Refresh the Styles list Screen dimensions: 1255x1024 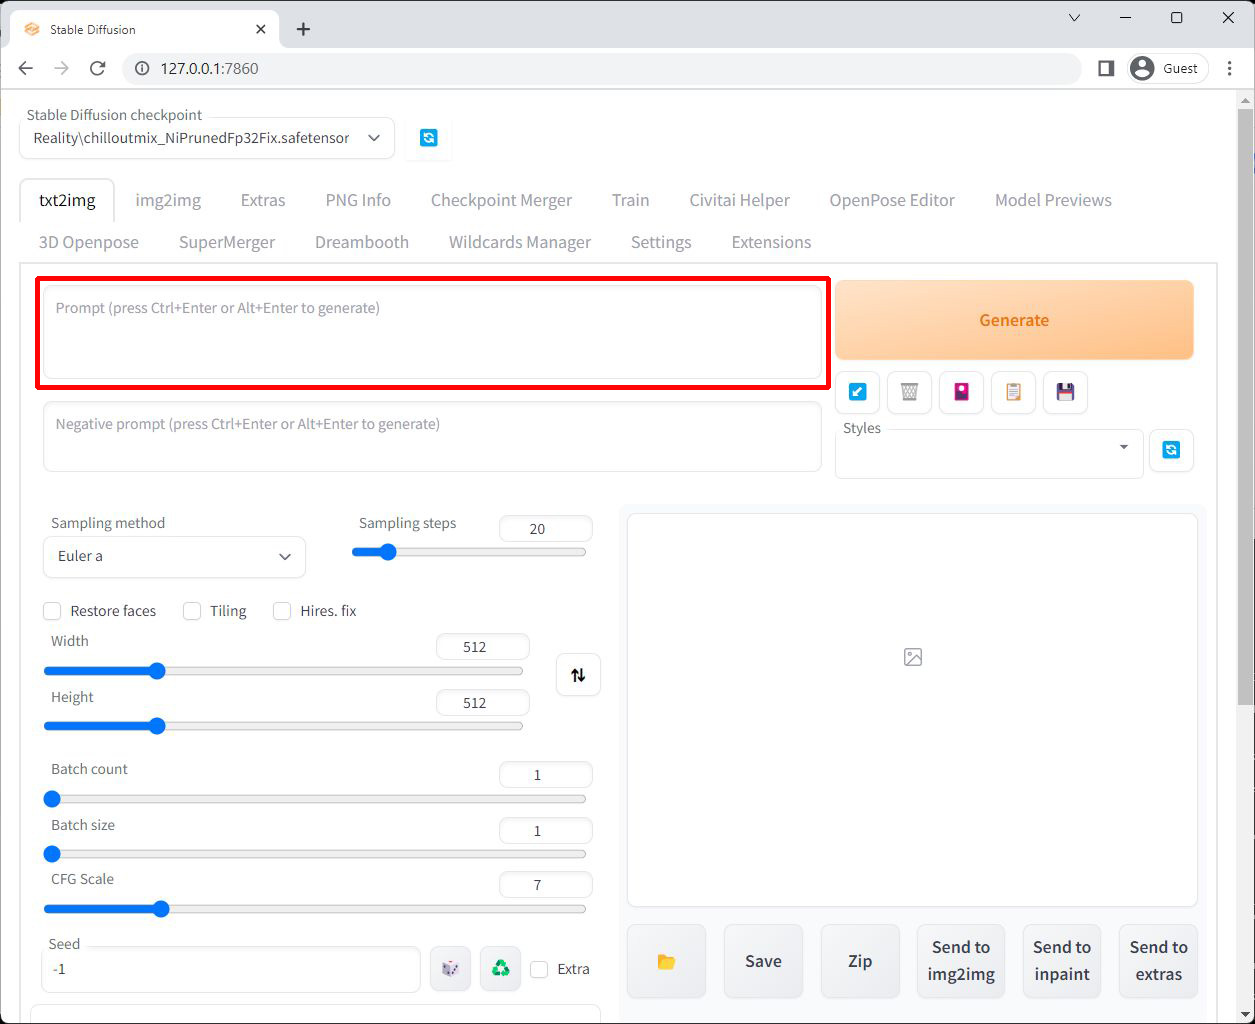click(1171, 450)
